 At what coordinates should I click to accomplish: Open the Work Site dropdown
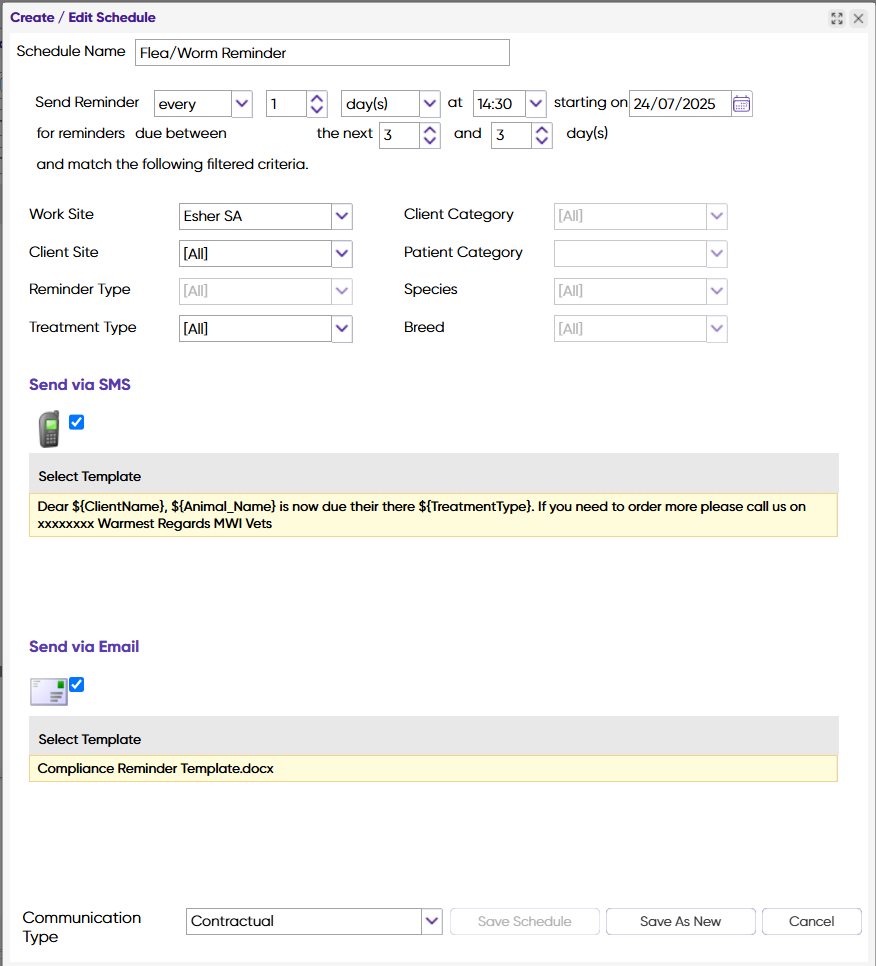[x=342, y=216]
